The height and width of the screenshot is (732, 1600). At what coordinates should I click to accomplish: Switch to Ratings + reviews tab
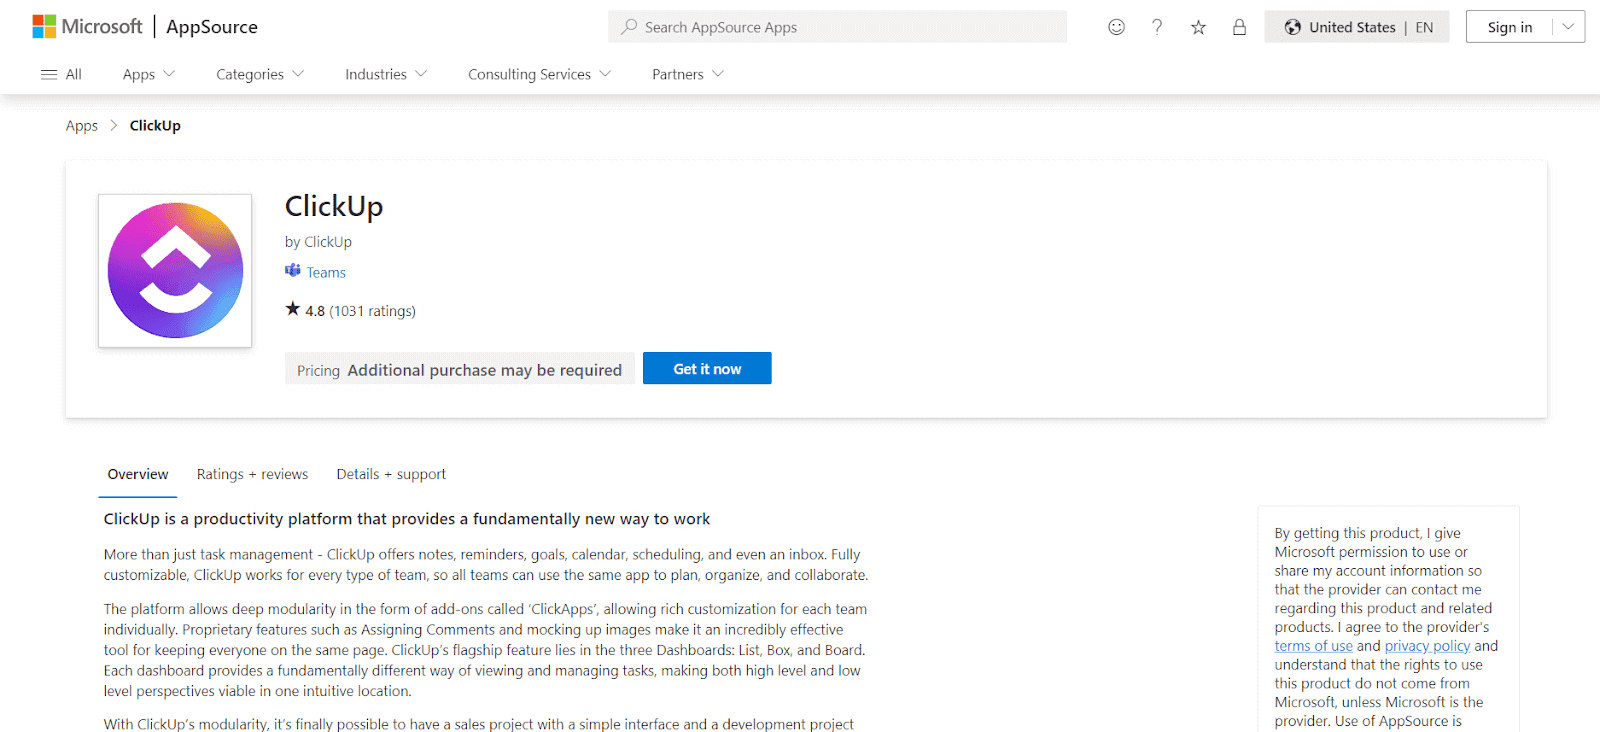tap(252, 474)
